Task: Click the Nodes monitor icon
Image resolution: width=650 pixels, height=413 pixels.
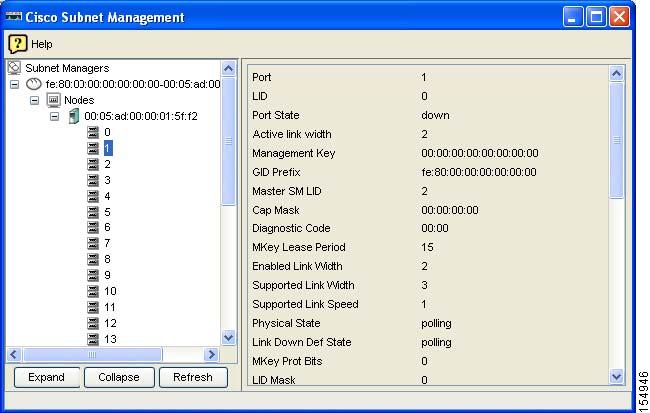Action: (x=53, y=100)
